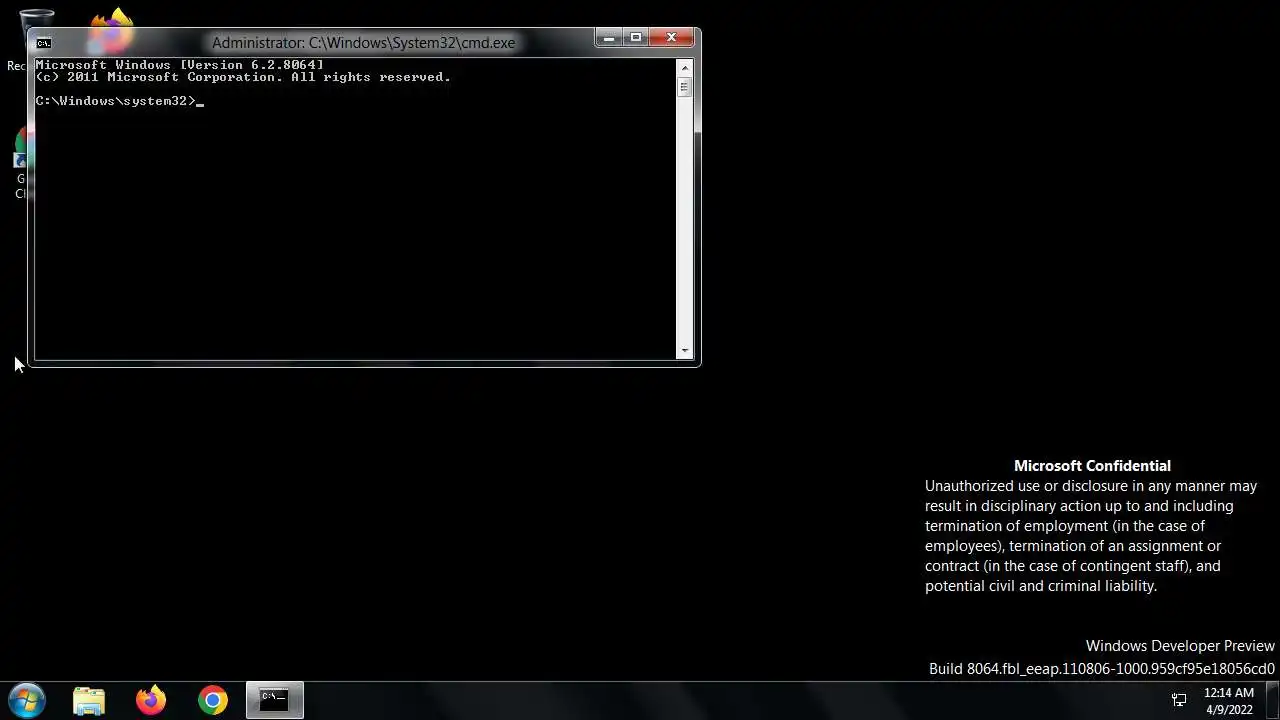1280x720 pixels.
Task: Open the cmd window system menu icon
Action: pos(43,43)
